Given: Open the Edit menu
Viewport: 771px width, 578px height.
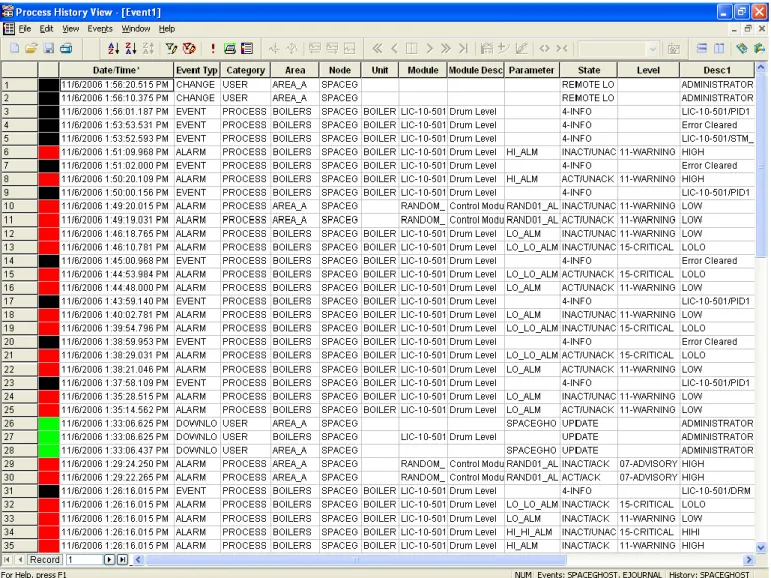Looking at the screenshot, I should pyautogui.click(x=46, y=29).
